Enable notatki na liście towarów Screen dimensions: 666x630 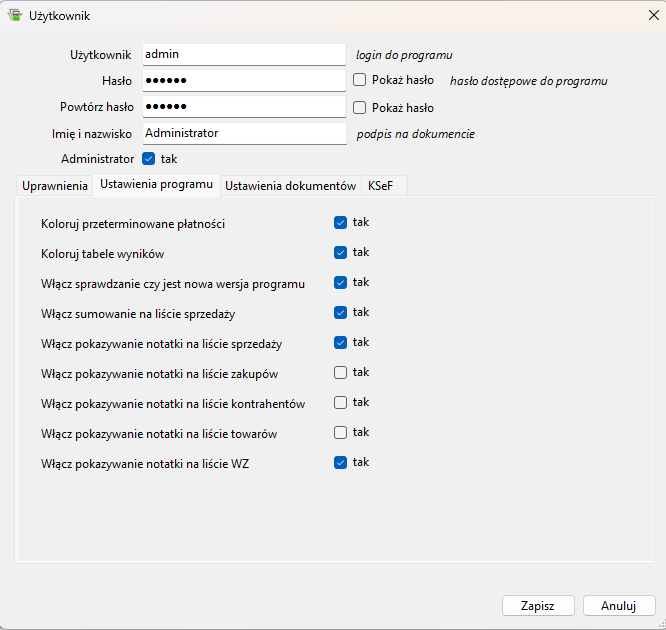341,433
